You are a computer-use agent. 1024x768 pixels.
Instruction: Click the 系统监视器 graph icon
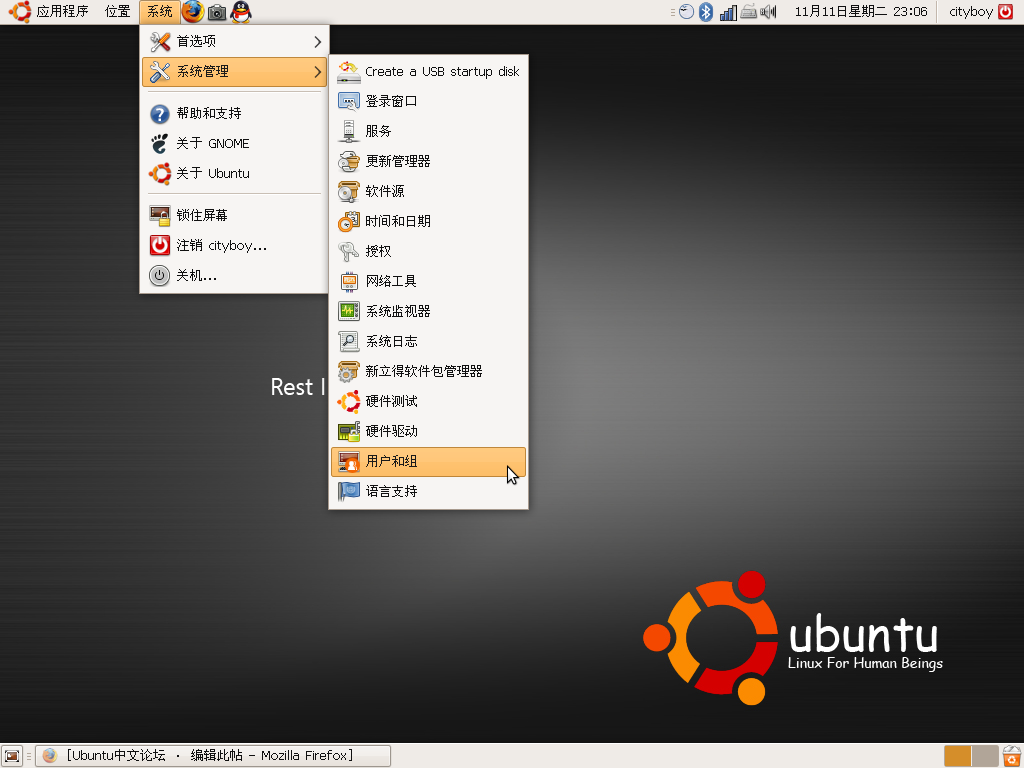point(349,312)
